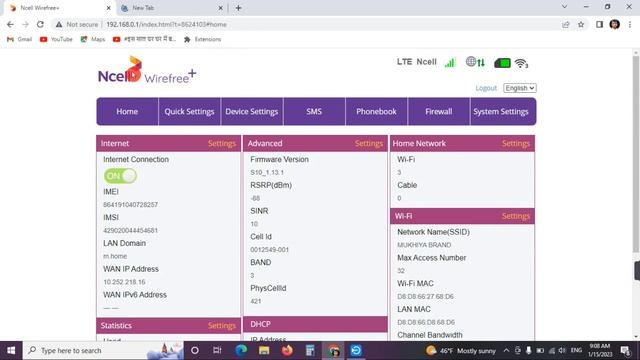Image resolution: width=640 pixels, height=360 pixels.
Task: Open Settings in the Statistics panel
Action: (222, 326)
